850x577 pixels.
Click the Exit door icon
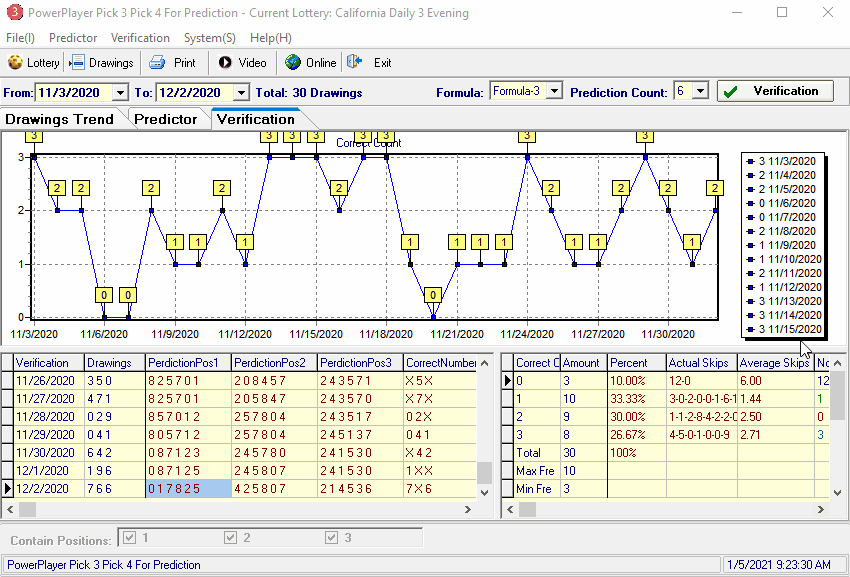(355, 62)
